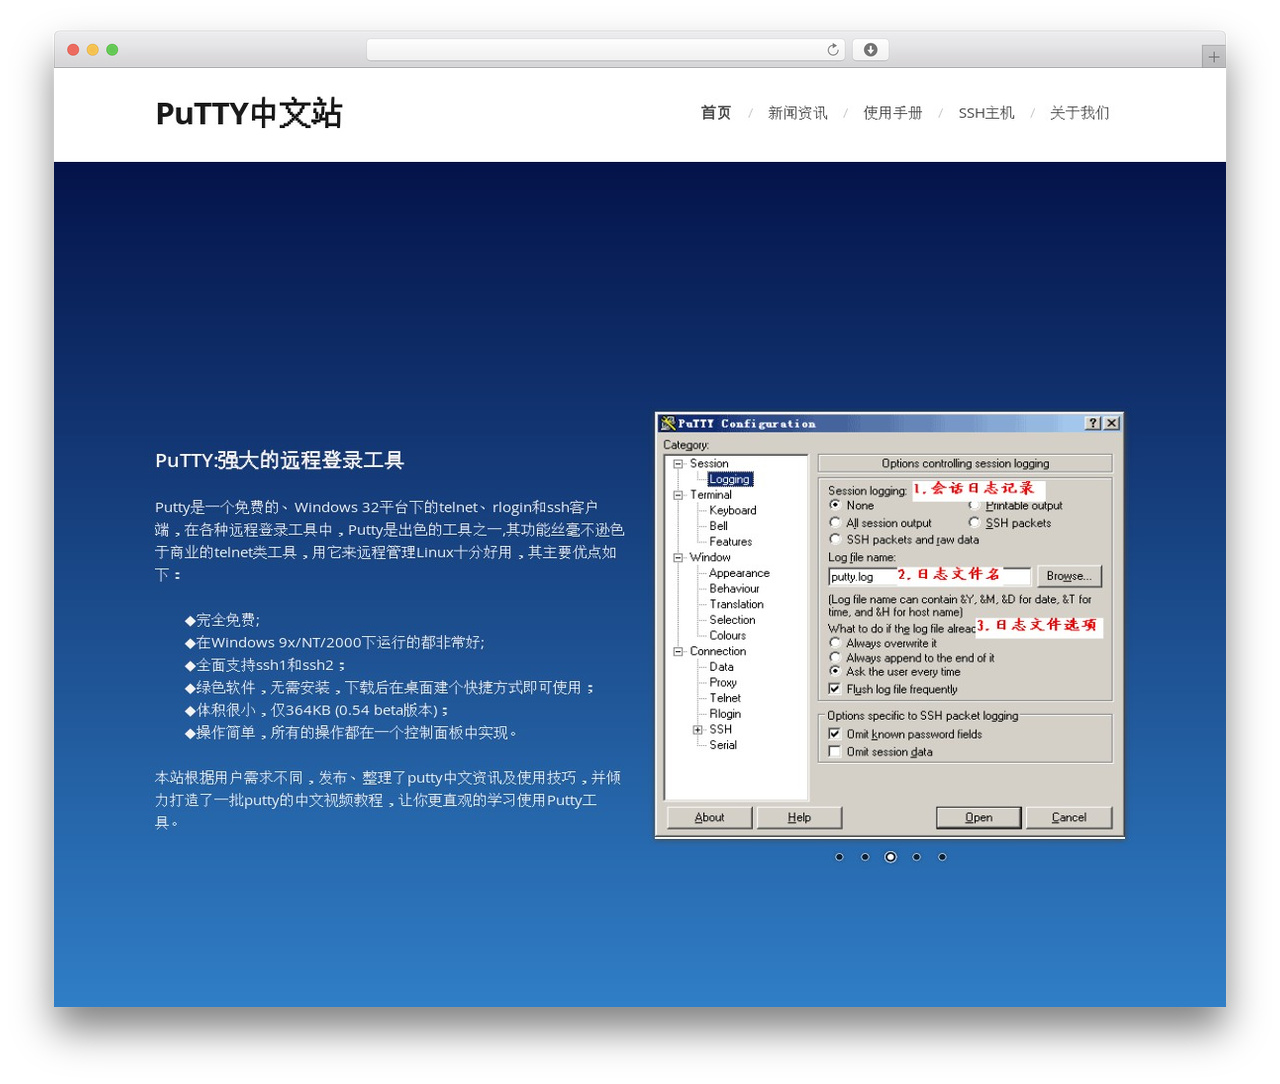Close the PuTTY Configuration dialog with X
1280x1084 pixels.
1111,423
